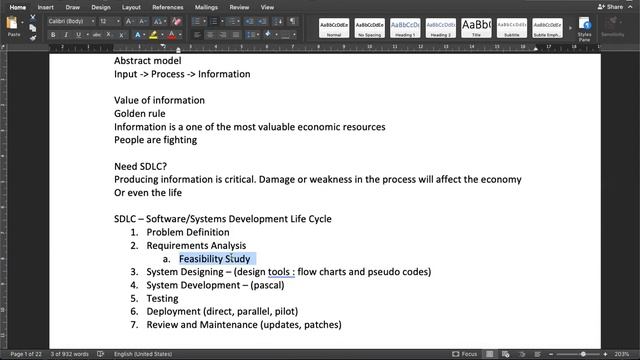Viewport: 640px width, 360px height.
Task: Toggle underline formatting
Action: point(78,35)
